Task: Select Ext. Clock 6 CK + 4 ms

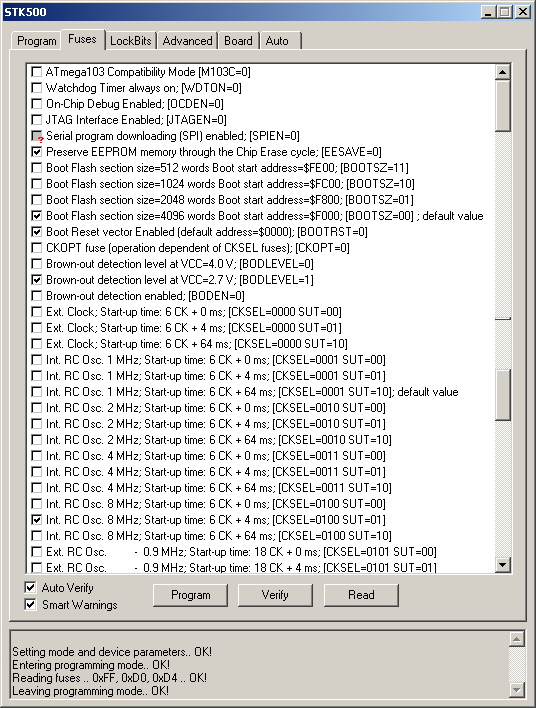Action: 36,328
